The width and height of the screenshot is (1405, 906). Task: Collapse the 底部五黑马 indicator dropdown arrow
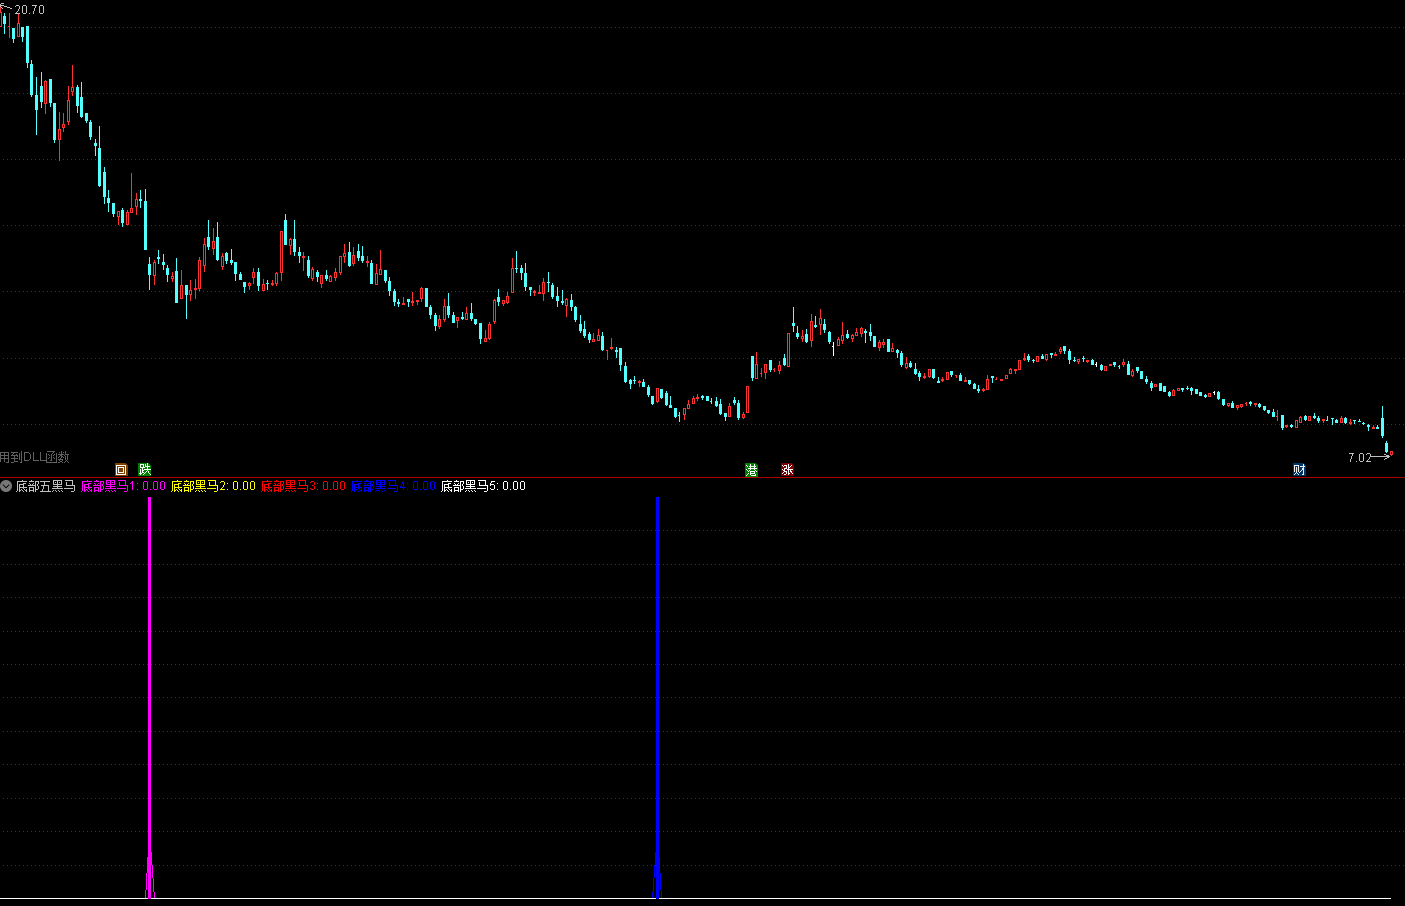click(6, 486)
